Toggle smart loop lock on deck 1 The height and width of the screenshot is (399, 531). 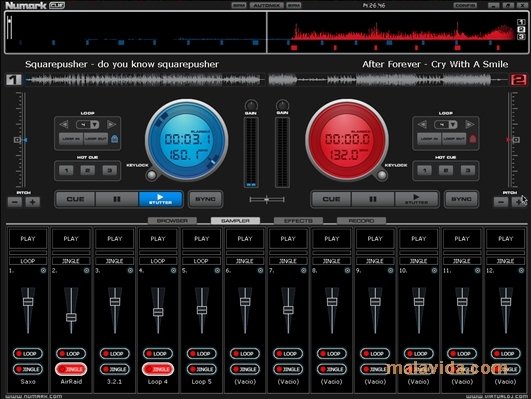pyautogui.click(x=114, y=139)
